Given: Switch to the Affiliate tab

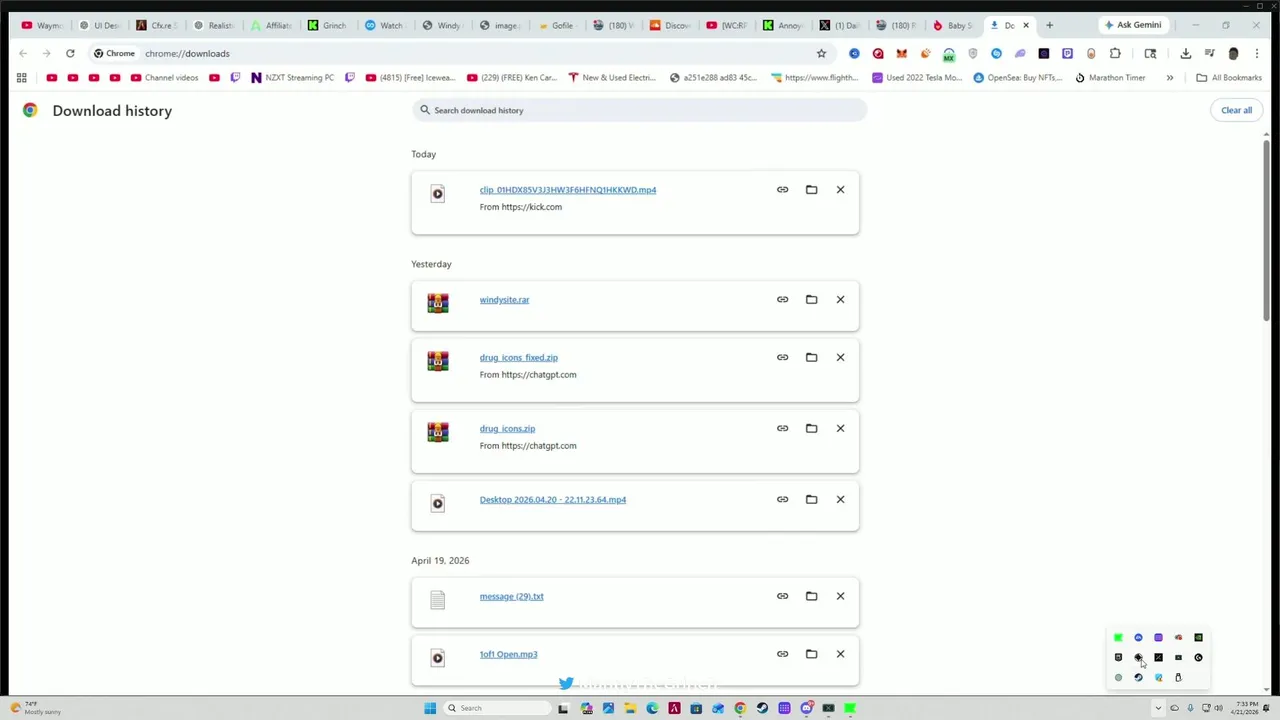Looking at the screenshot, I should coord(270,25).
